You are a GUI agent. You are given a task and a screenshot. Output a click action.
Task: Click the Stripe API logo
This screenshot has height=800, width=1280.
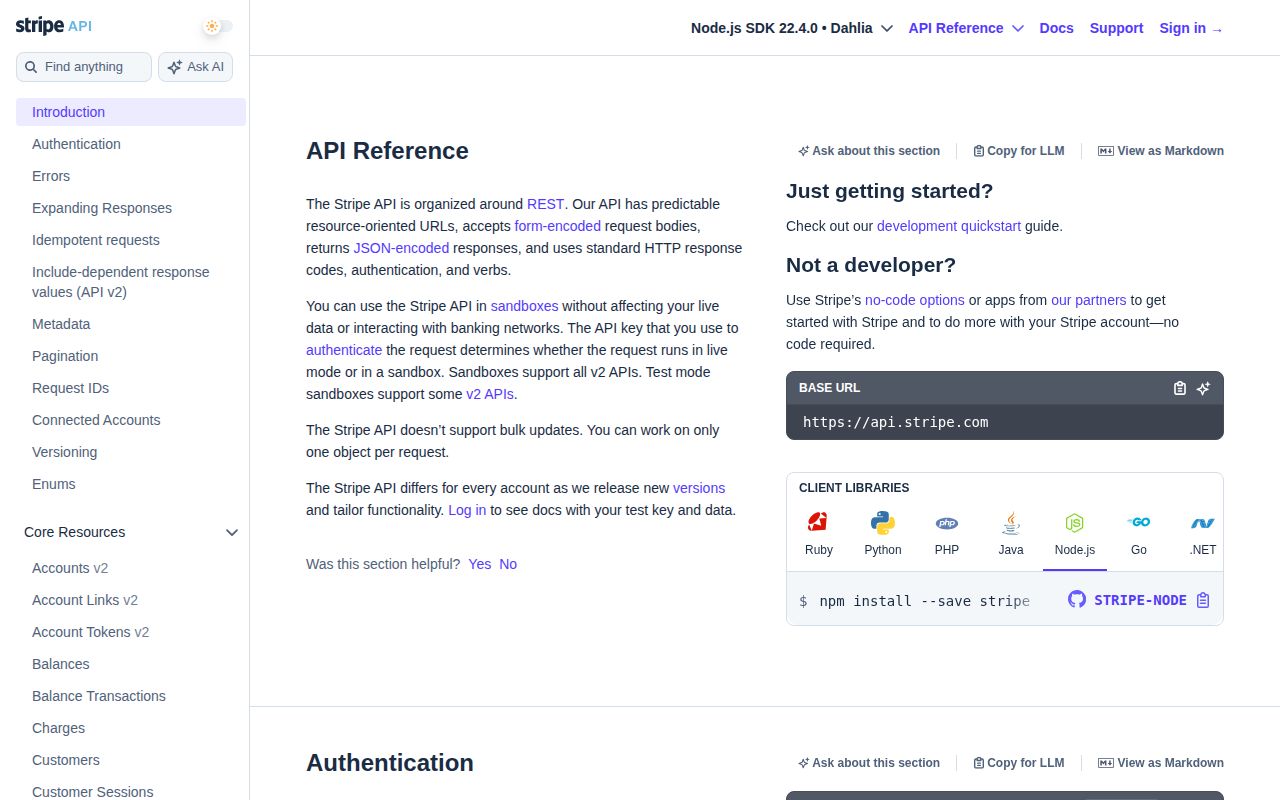53,26
